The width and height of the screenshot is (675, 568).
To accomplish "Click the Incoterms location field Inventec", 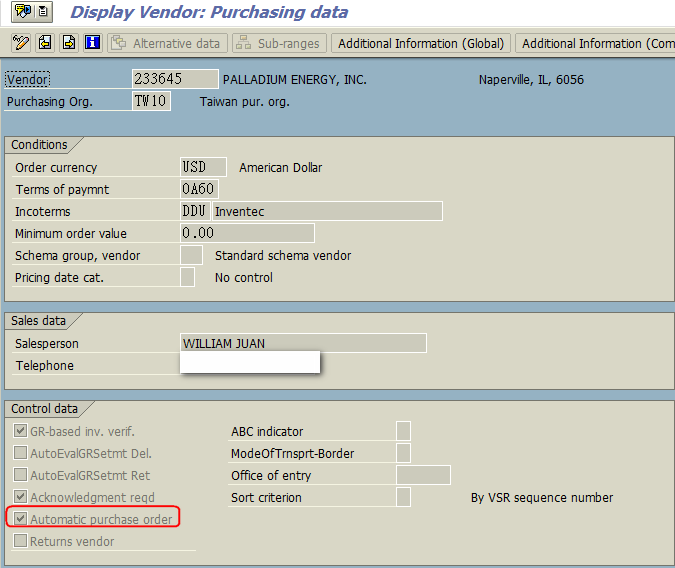I will [x=328, y=211].
